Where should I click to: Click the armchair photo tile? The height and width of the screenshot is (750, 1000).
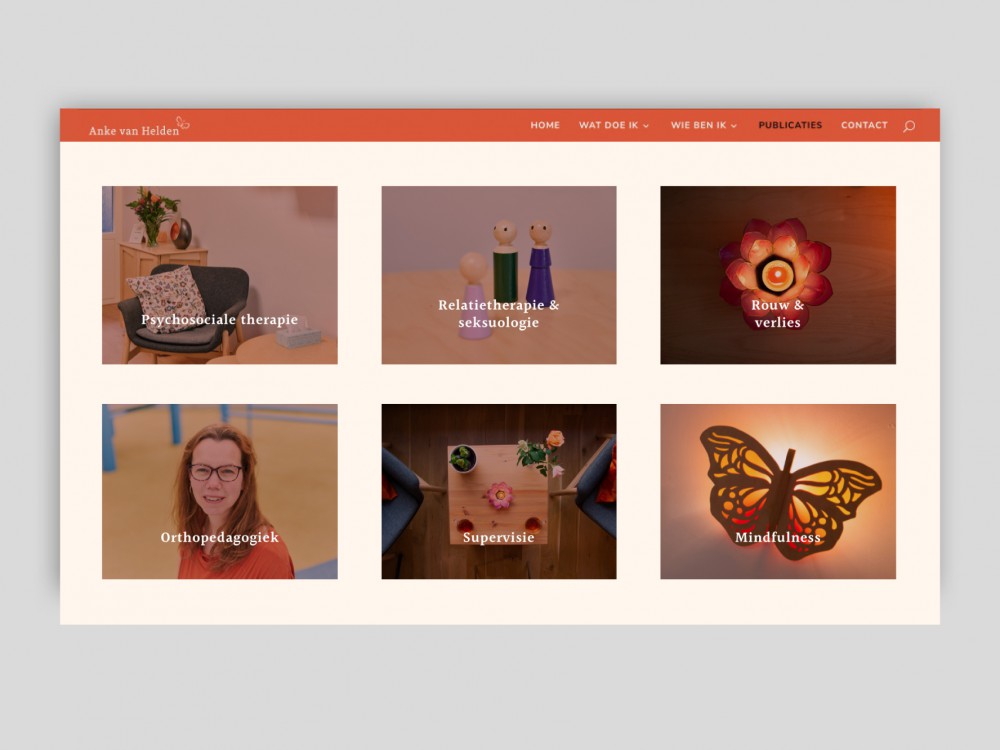pyautogui.click(x=219, y=275)
